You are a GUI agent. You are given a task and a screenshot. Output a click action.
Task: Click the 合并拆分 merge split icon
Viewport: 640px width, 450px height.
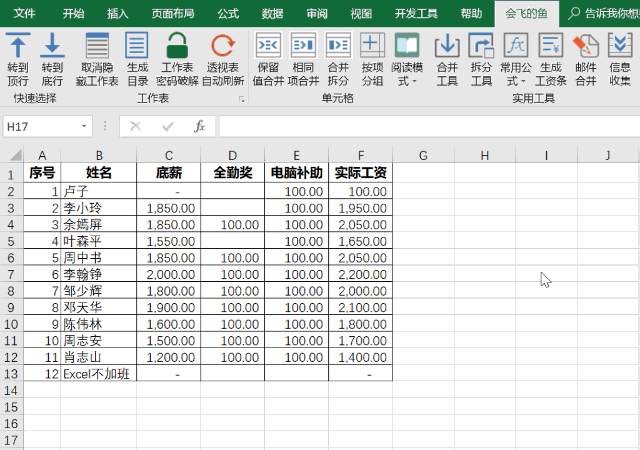[x=338, y=45]
